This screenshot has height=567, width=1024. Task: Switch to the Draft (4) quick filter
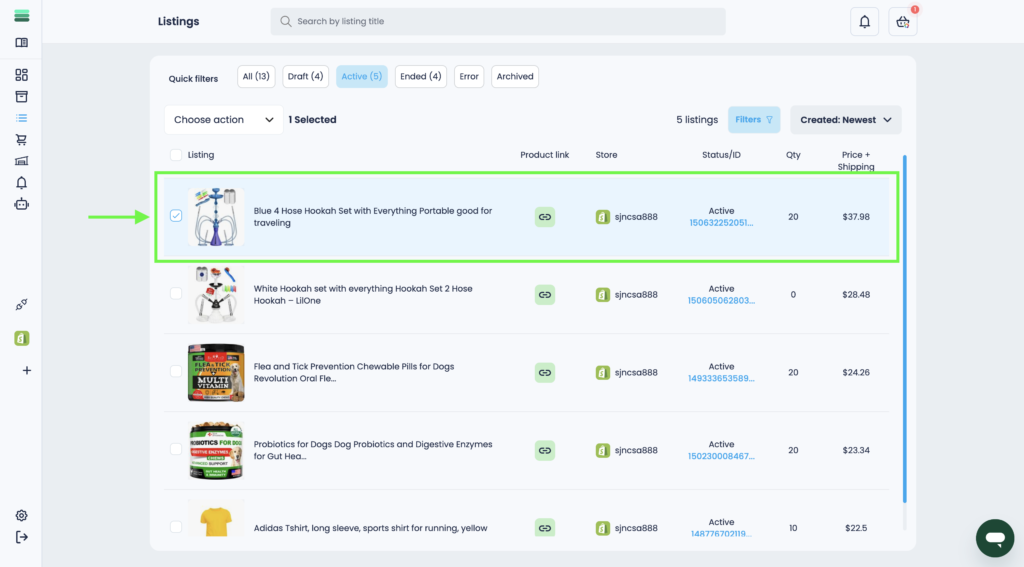tap(305, 77)
